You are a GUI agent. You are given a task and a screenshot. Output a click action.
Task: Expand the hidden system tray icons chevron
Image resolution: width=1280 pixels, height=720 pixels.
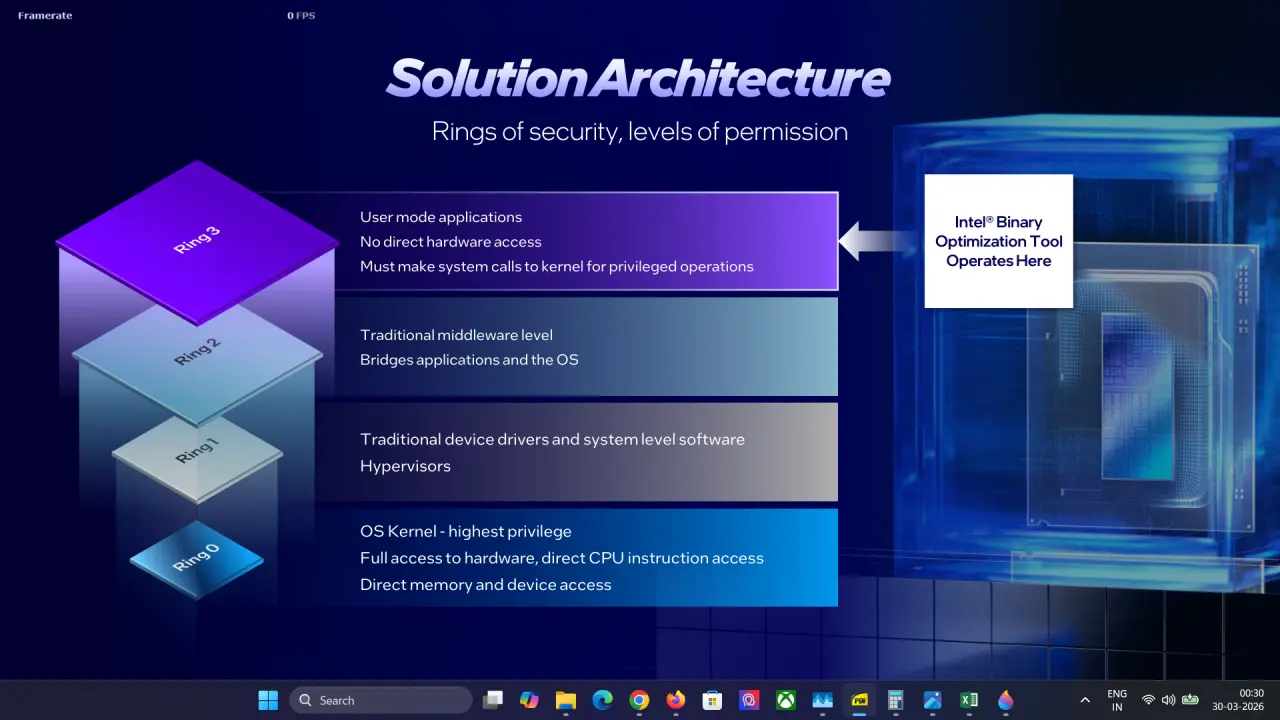1085,700
